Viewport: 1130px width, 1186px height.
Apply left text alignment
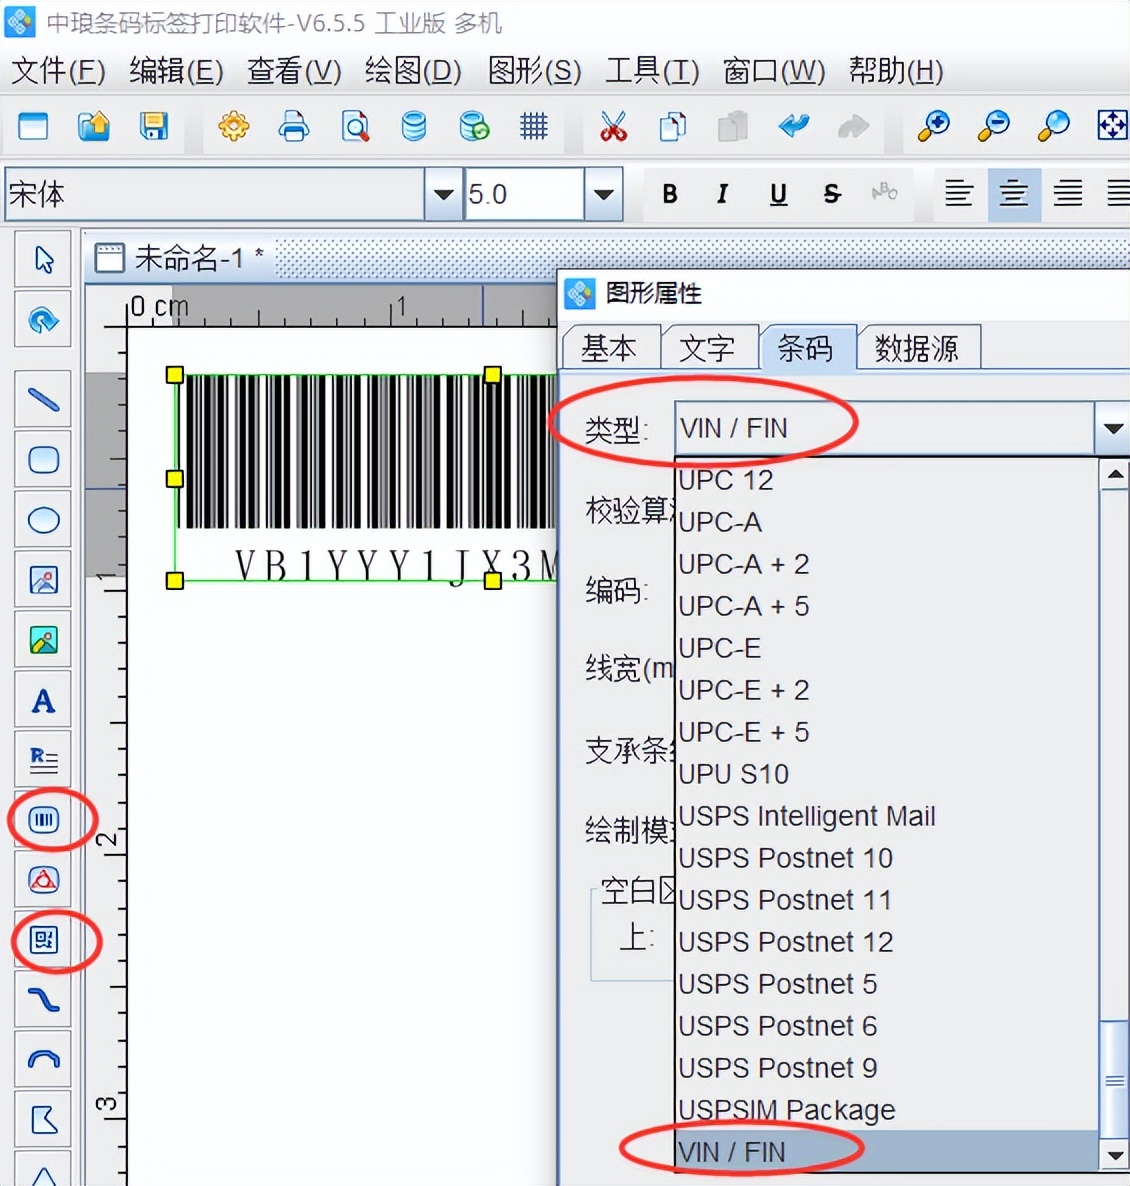(x=958, y=194)
